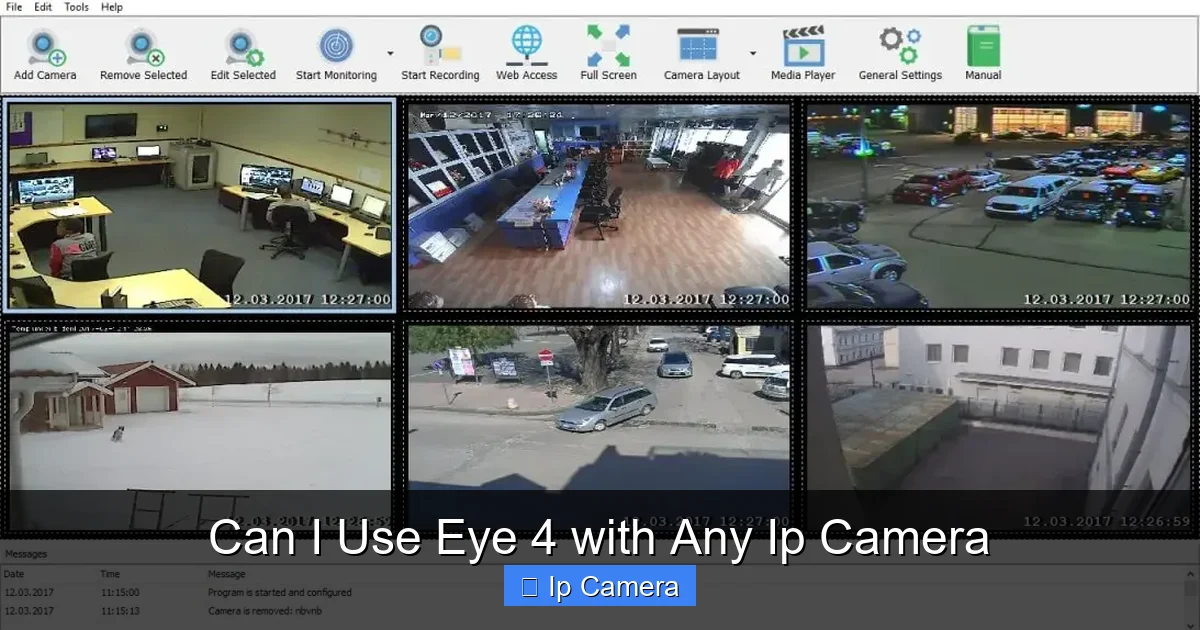
Task: Expand Camera Layout dropdown arrow
Action: pyautogui.click(x=753, y=53)
